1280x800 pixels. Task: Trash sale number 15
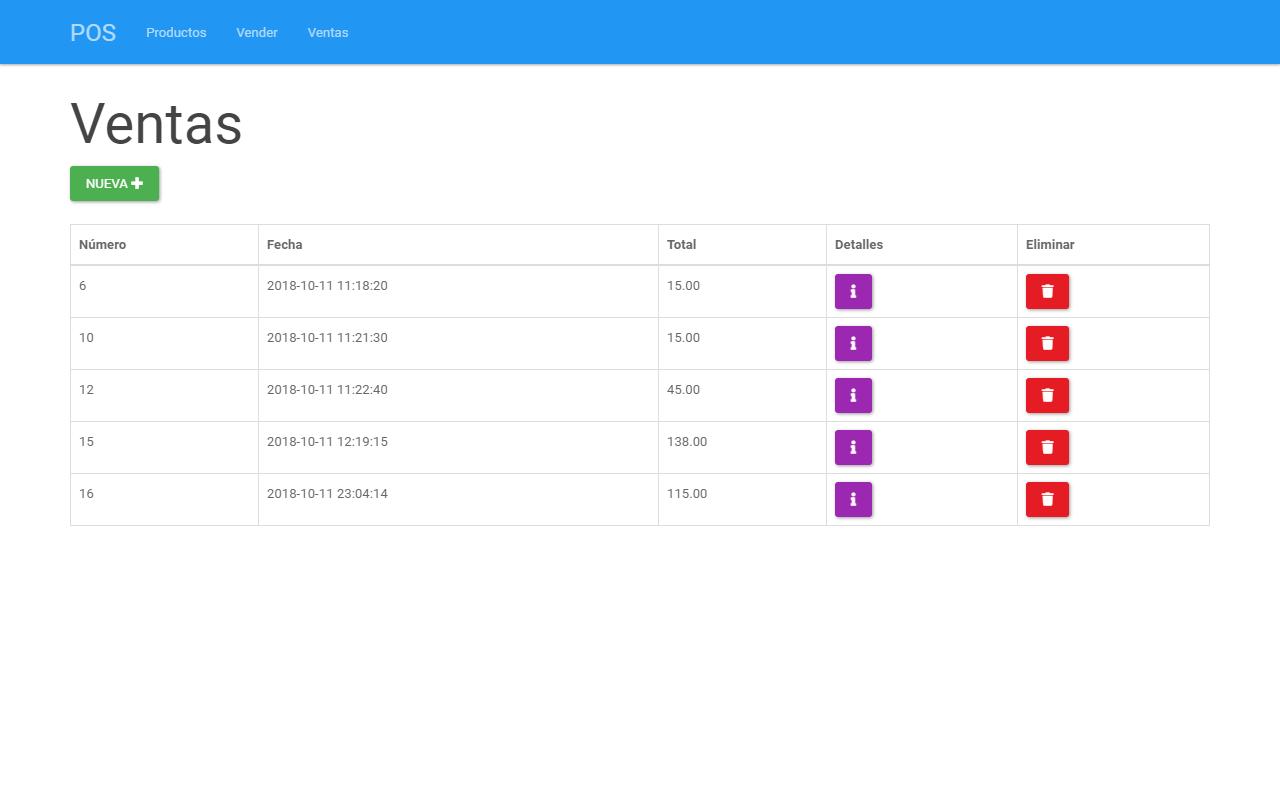(x=1047, y=447)
